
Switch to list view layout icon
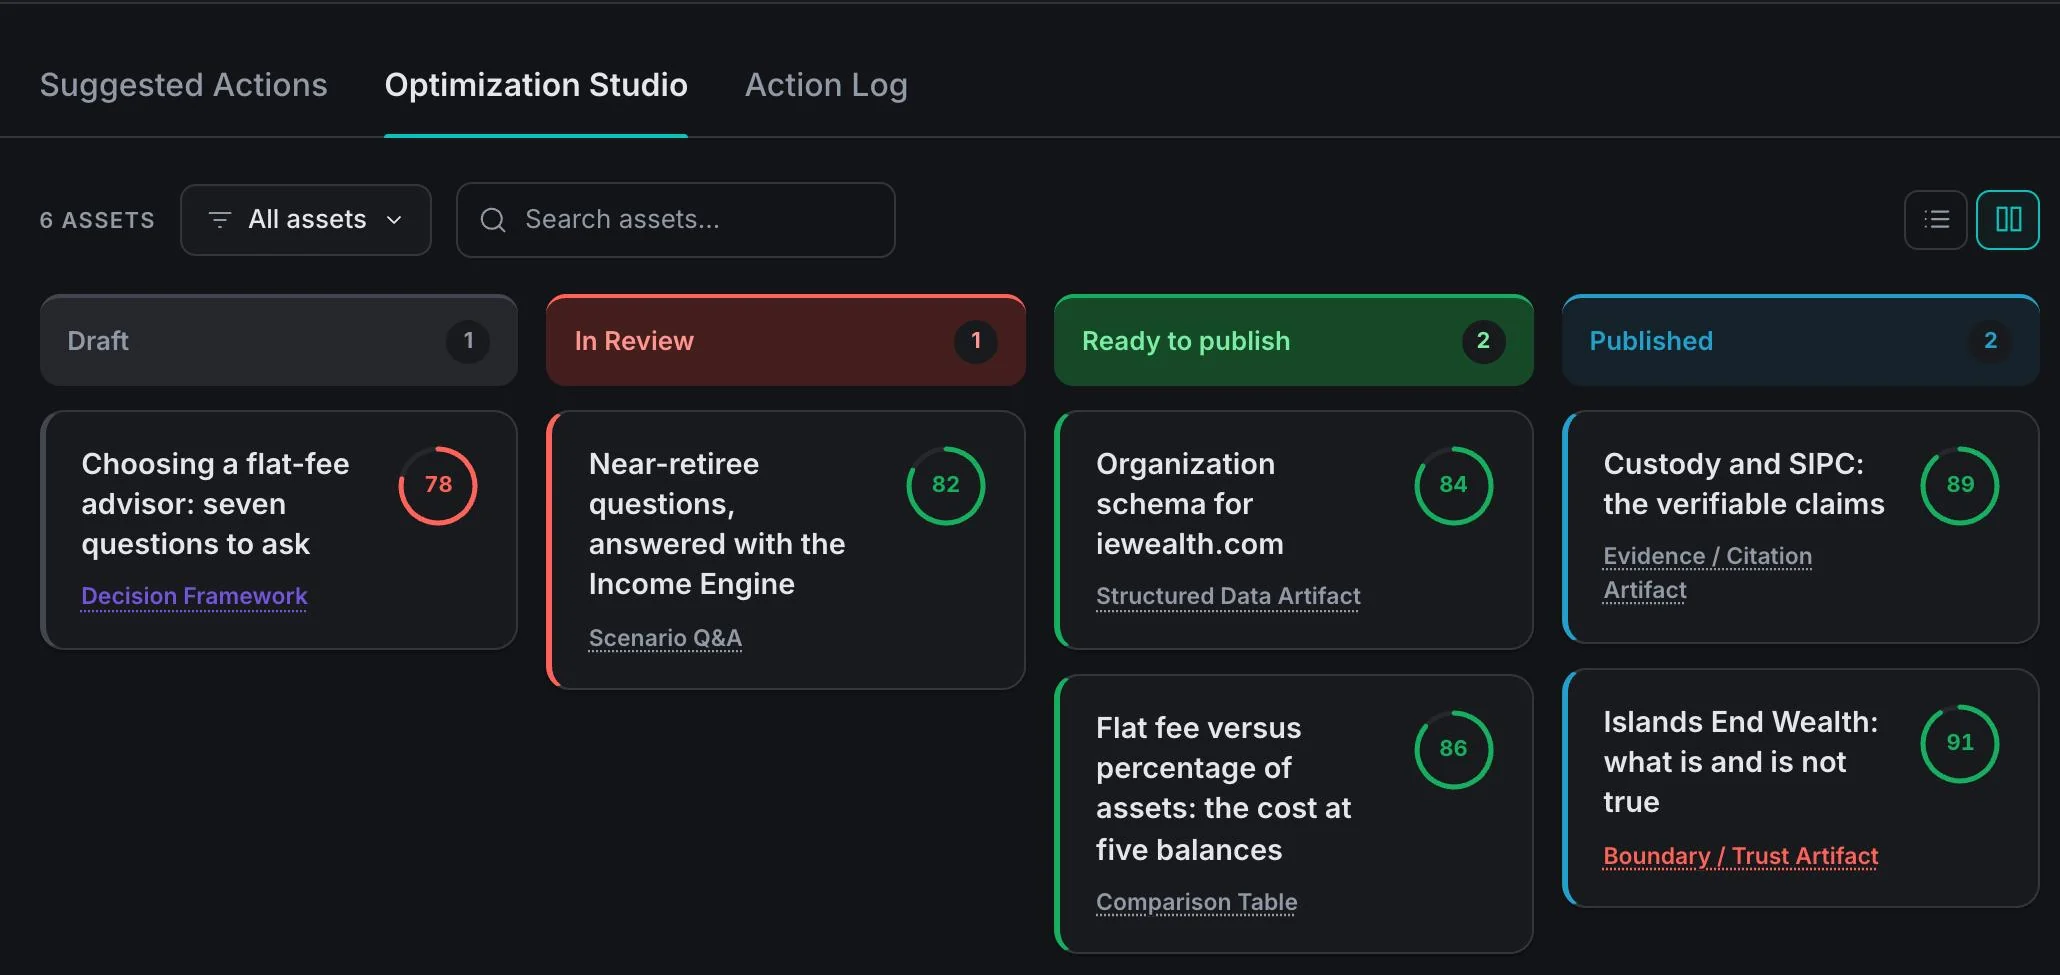(x=1936, y=220)
